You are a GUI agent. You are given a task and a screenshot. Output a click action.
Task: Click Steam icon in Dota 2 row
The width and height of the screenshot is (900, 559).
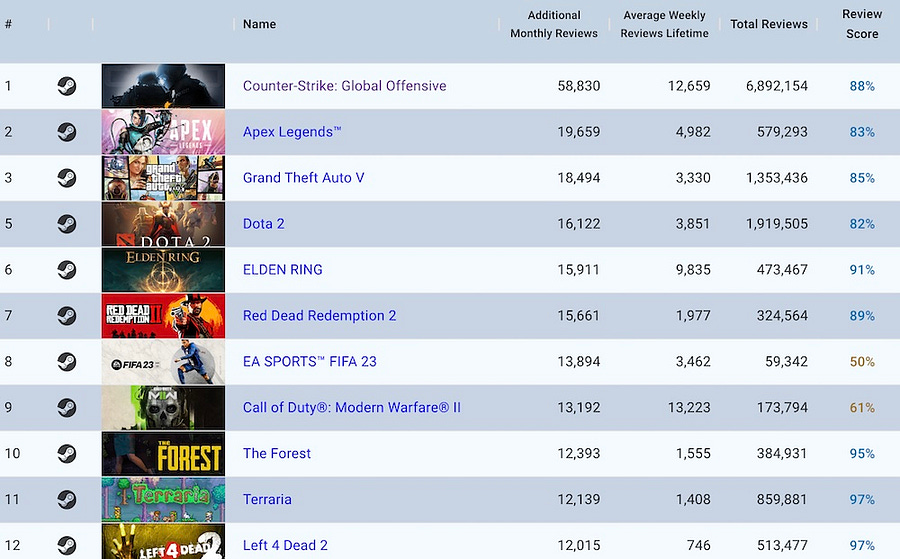pyautogui.click(x=67, y=224)
